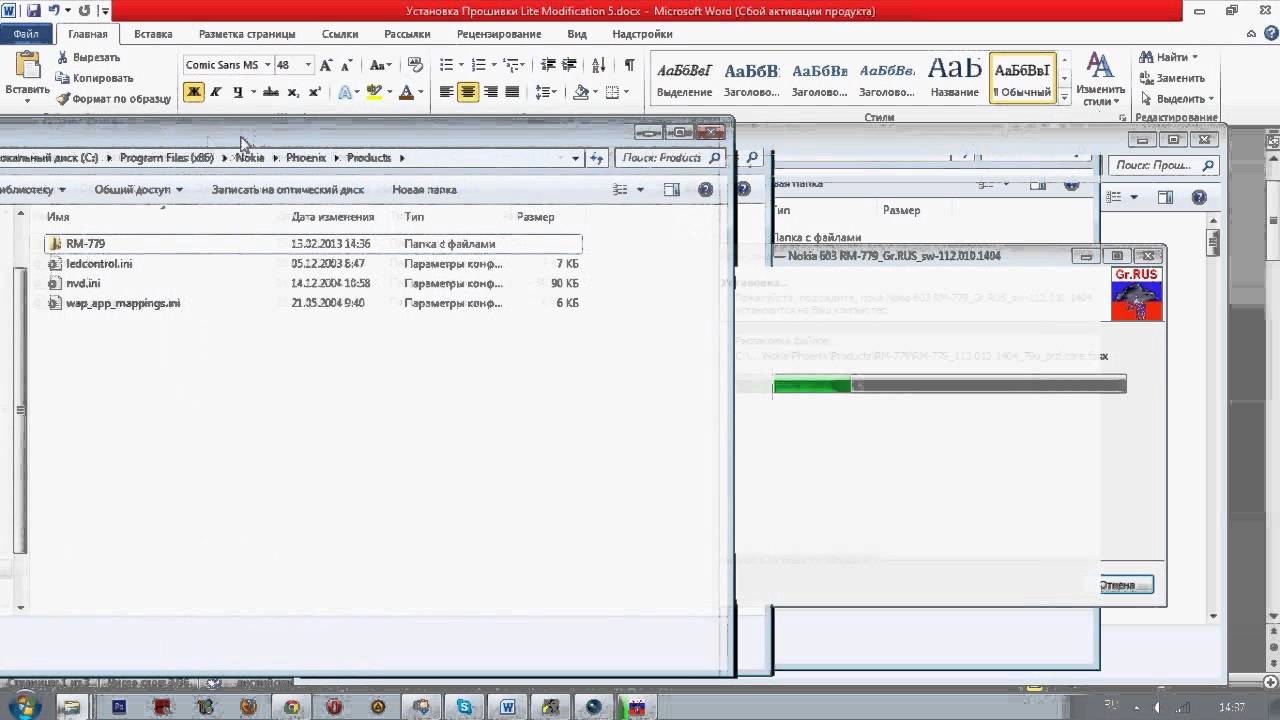Click the Photoshop icon in the taskbar
This screenshot has height=720, width=1280.
(119, 707)
